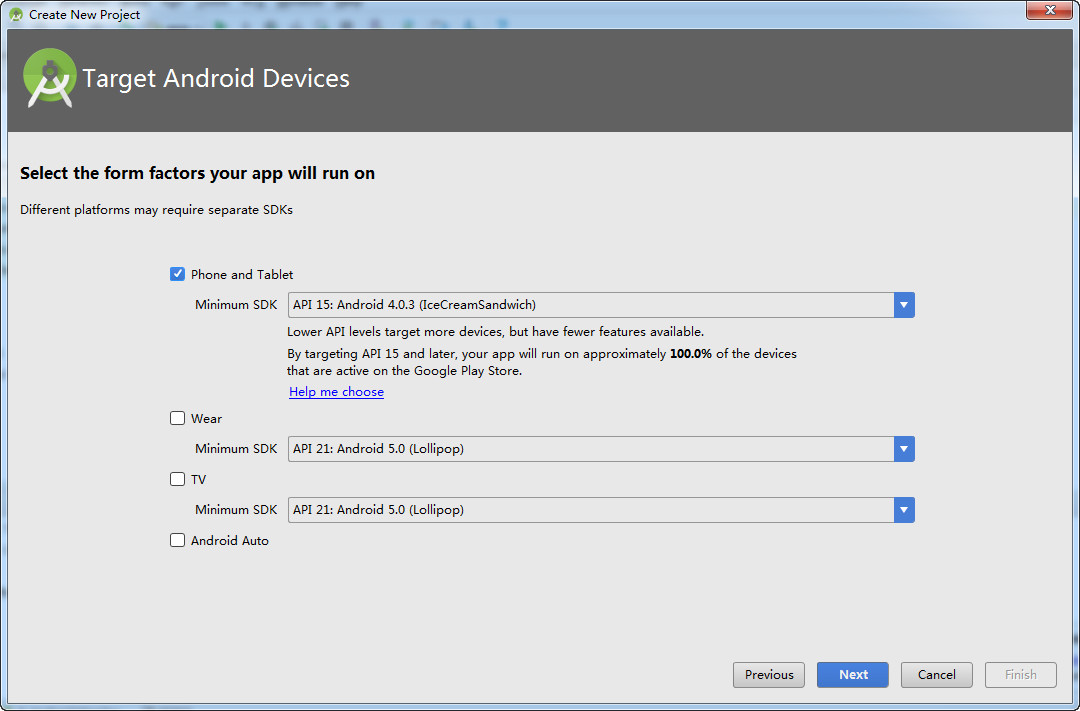Click the Create New Project window title
Screen dimensions: 1080x711
[84, 14]
